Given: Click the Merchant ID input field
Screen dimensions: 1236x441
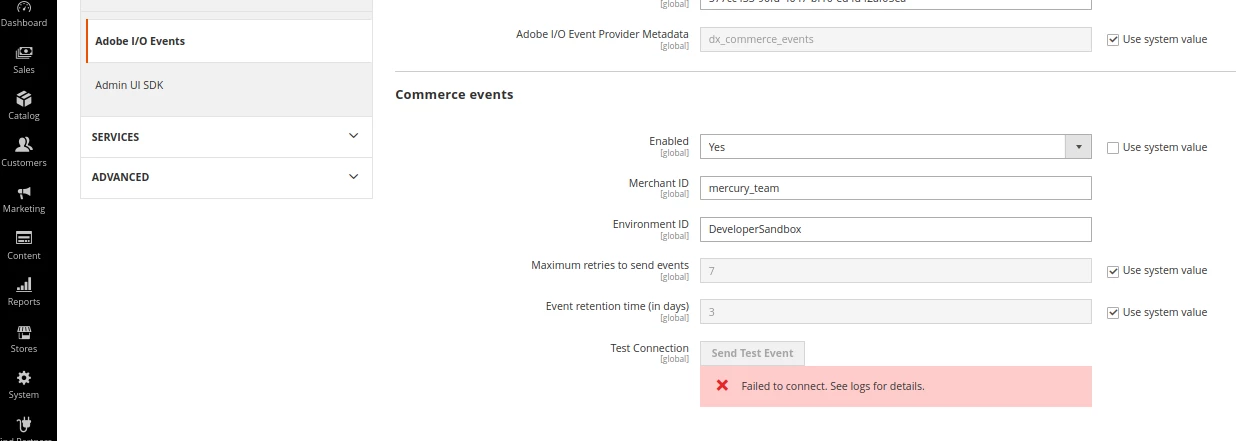Looking at the screenshot, I should coord(895,188).
